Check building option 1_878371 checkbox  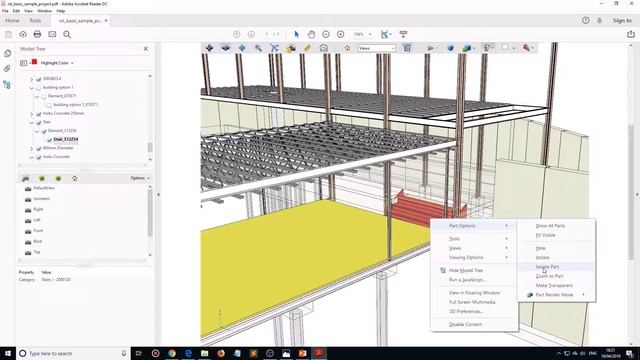click(x=49, y=105)
